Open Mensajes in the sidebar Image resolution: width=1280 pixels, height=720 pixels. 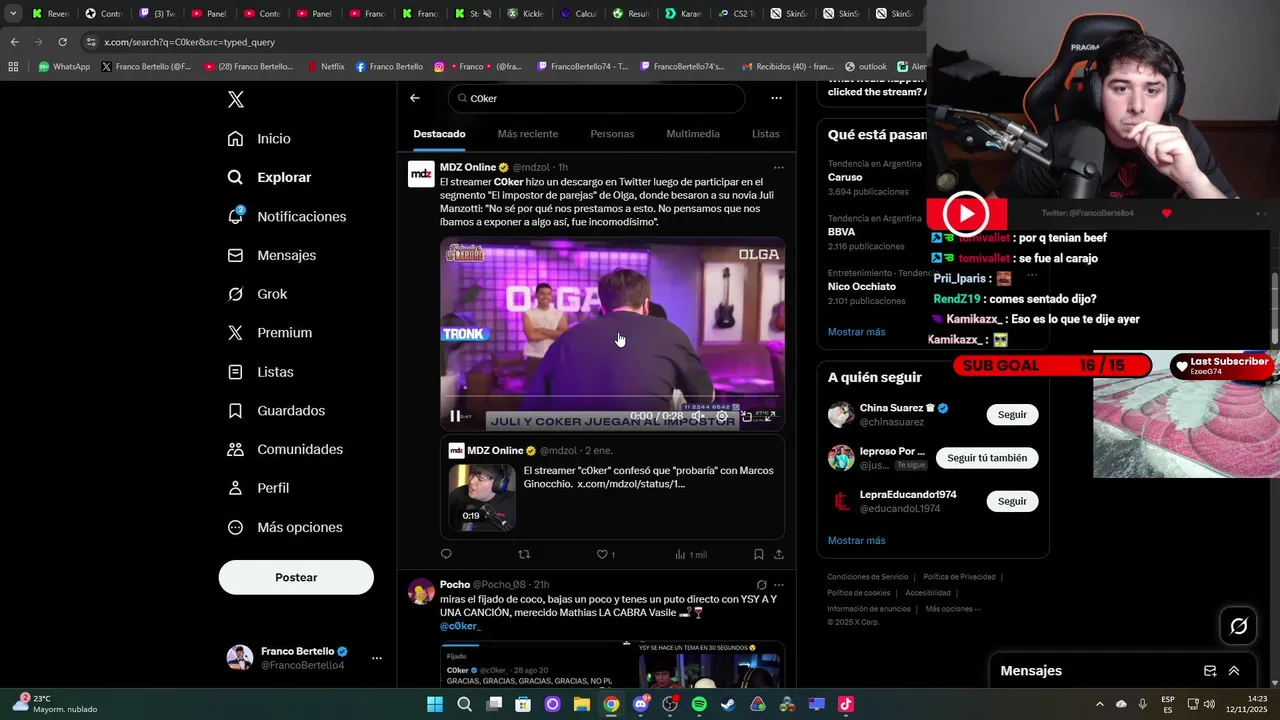[x=271, y=255]
